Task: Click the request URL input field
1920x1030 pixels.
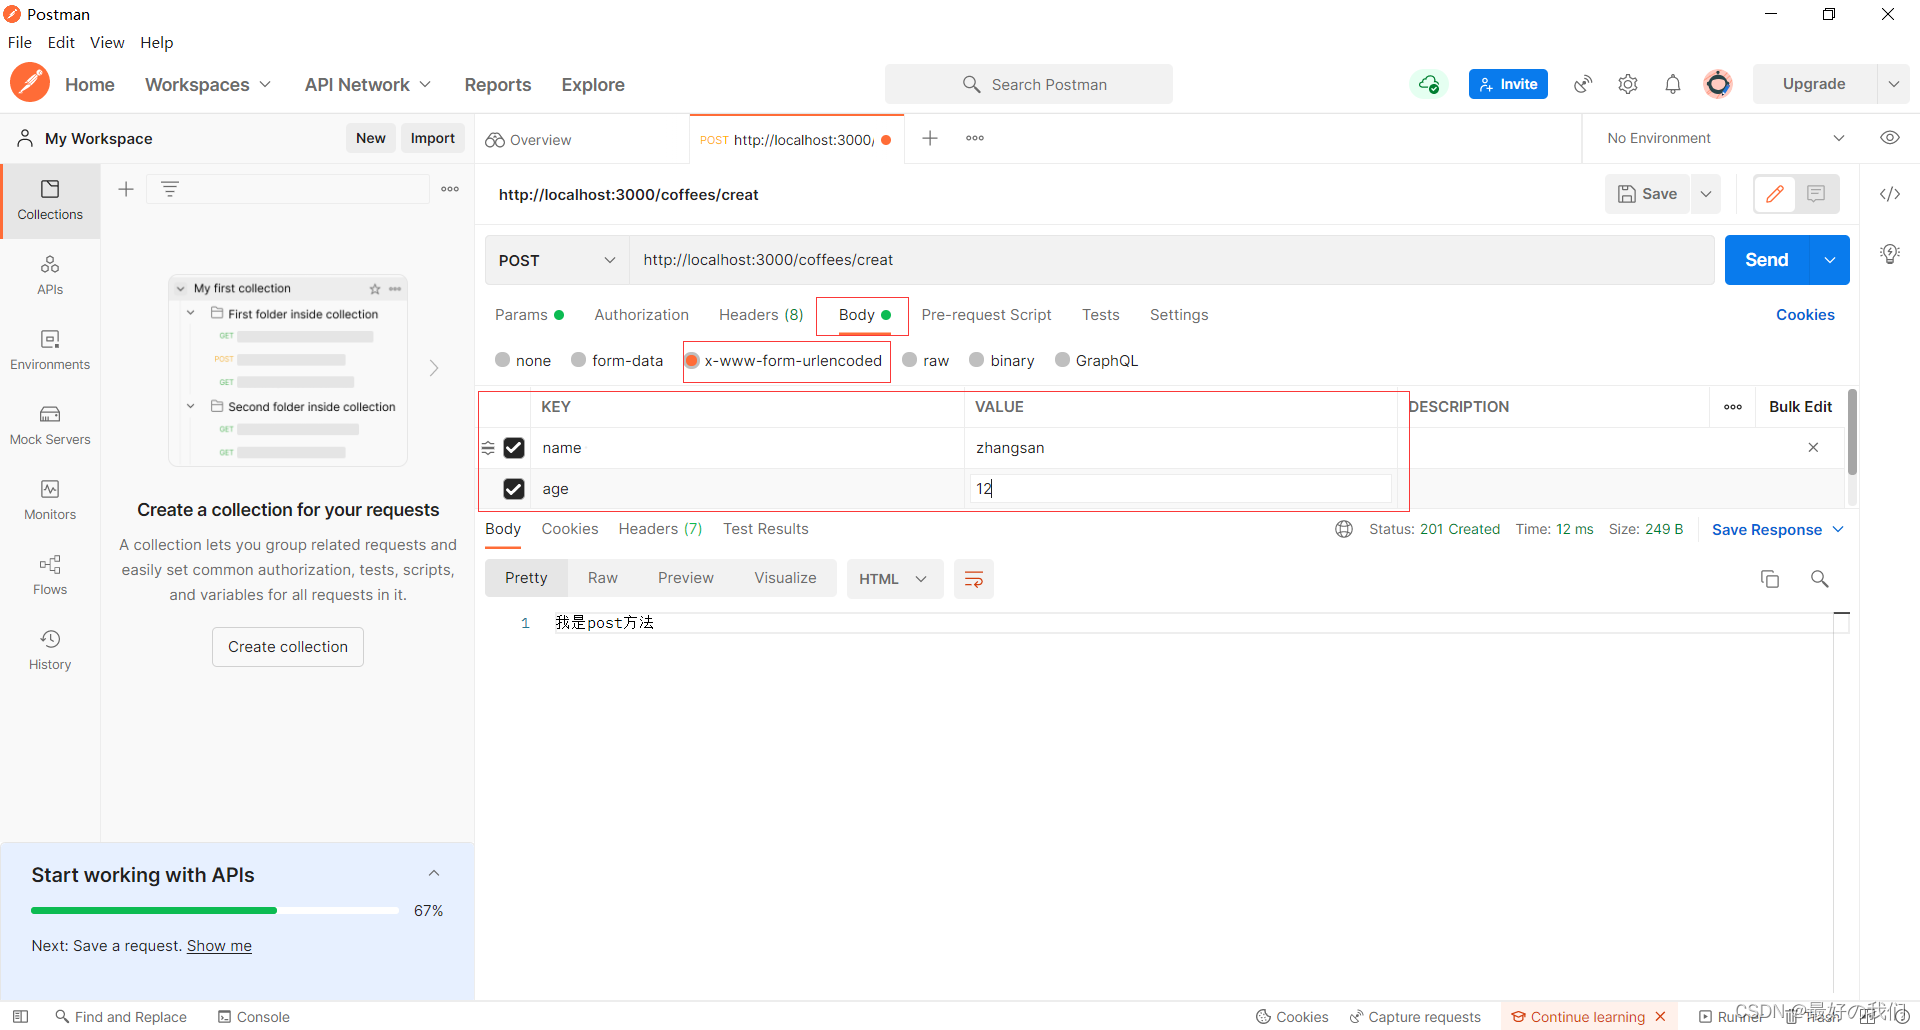Action: (1171, 260)
